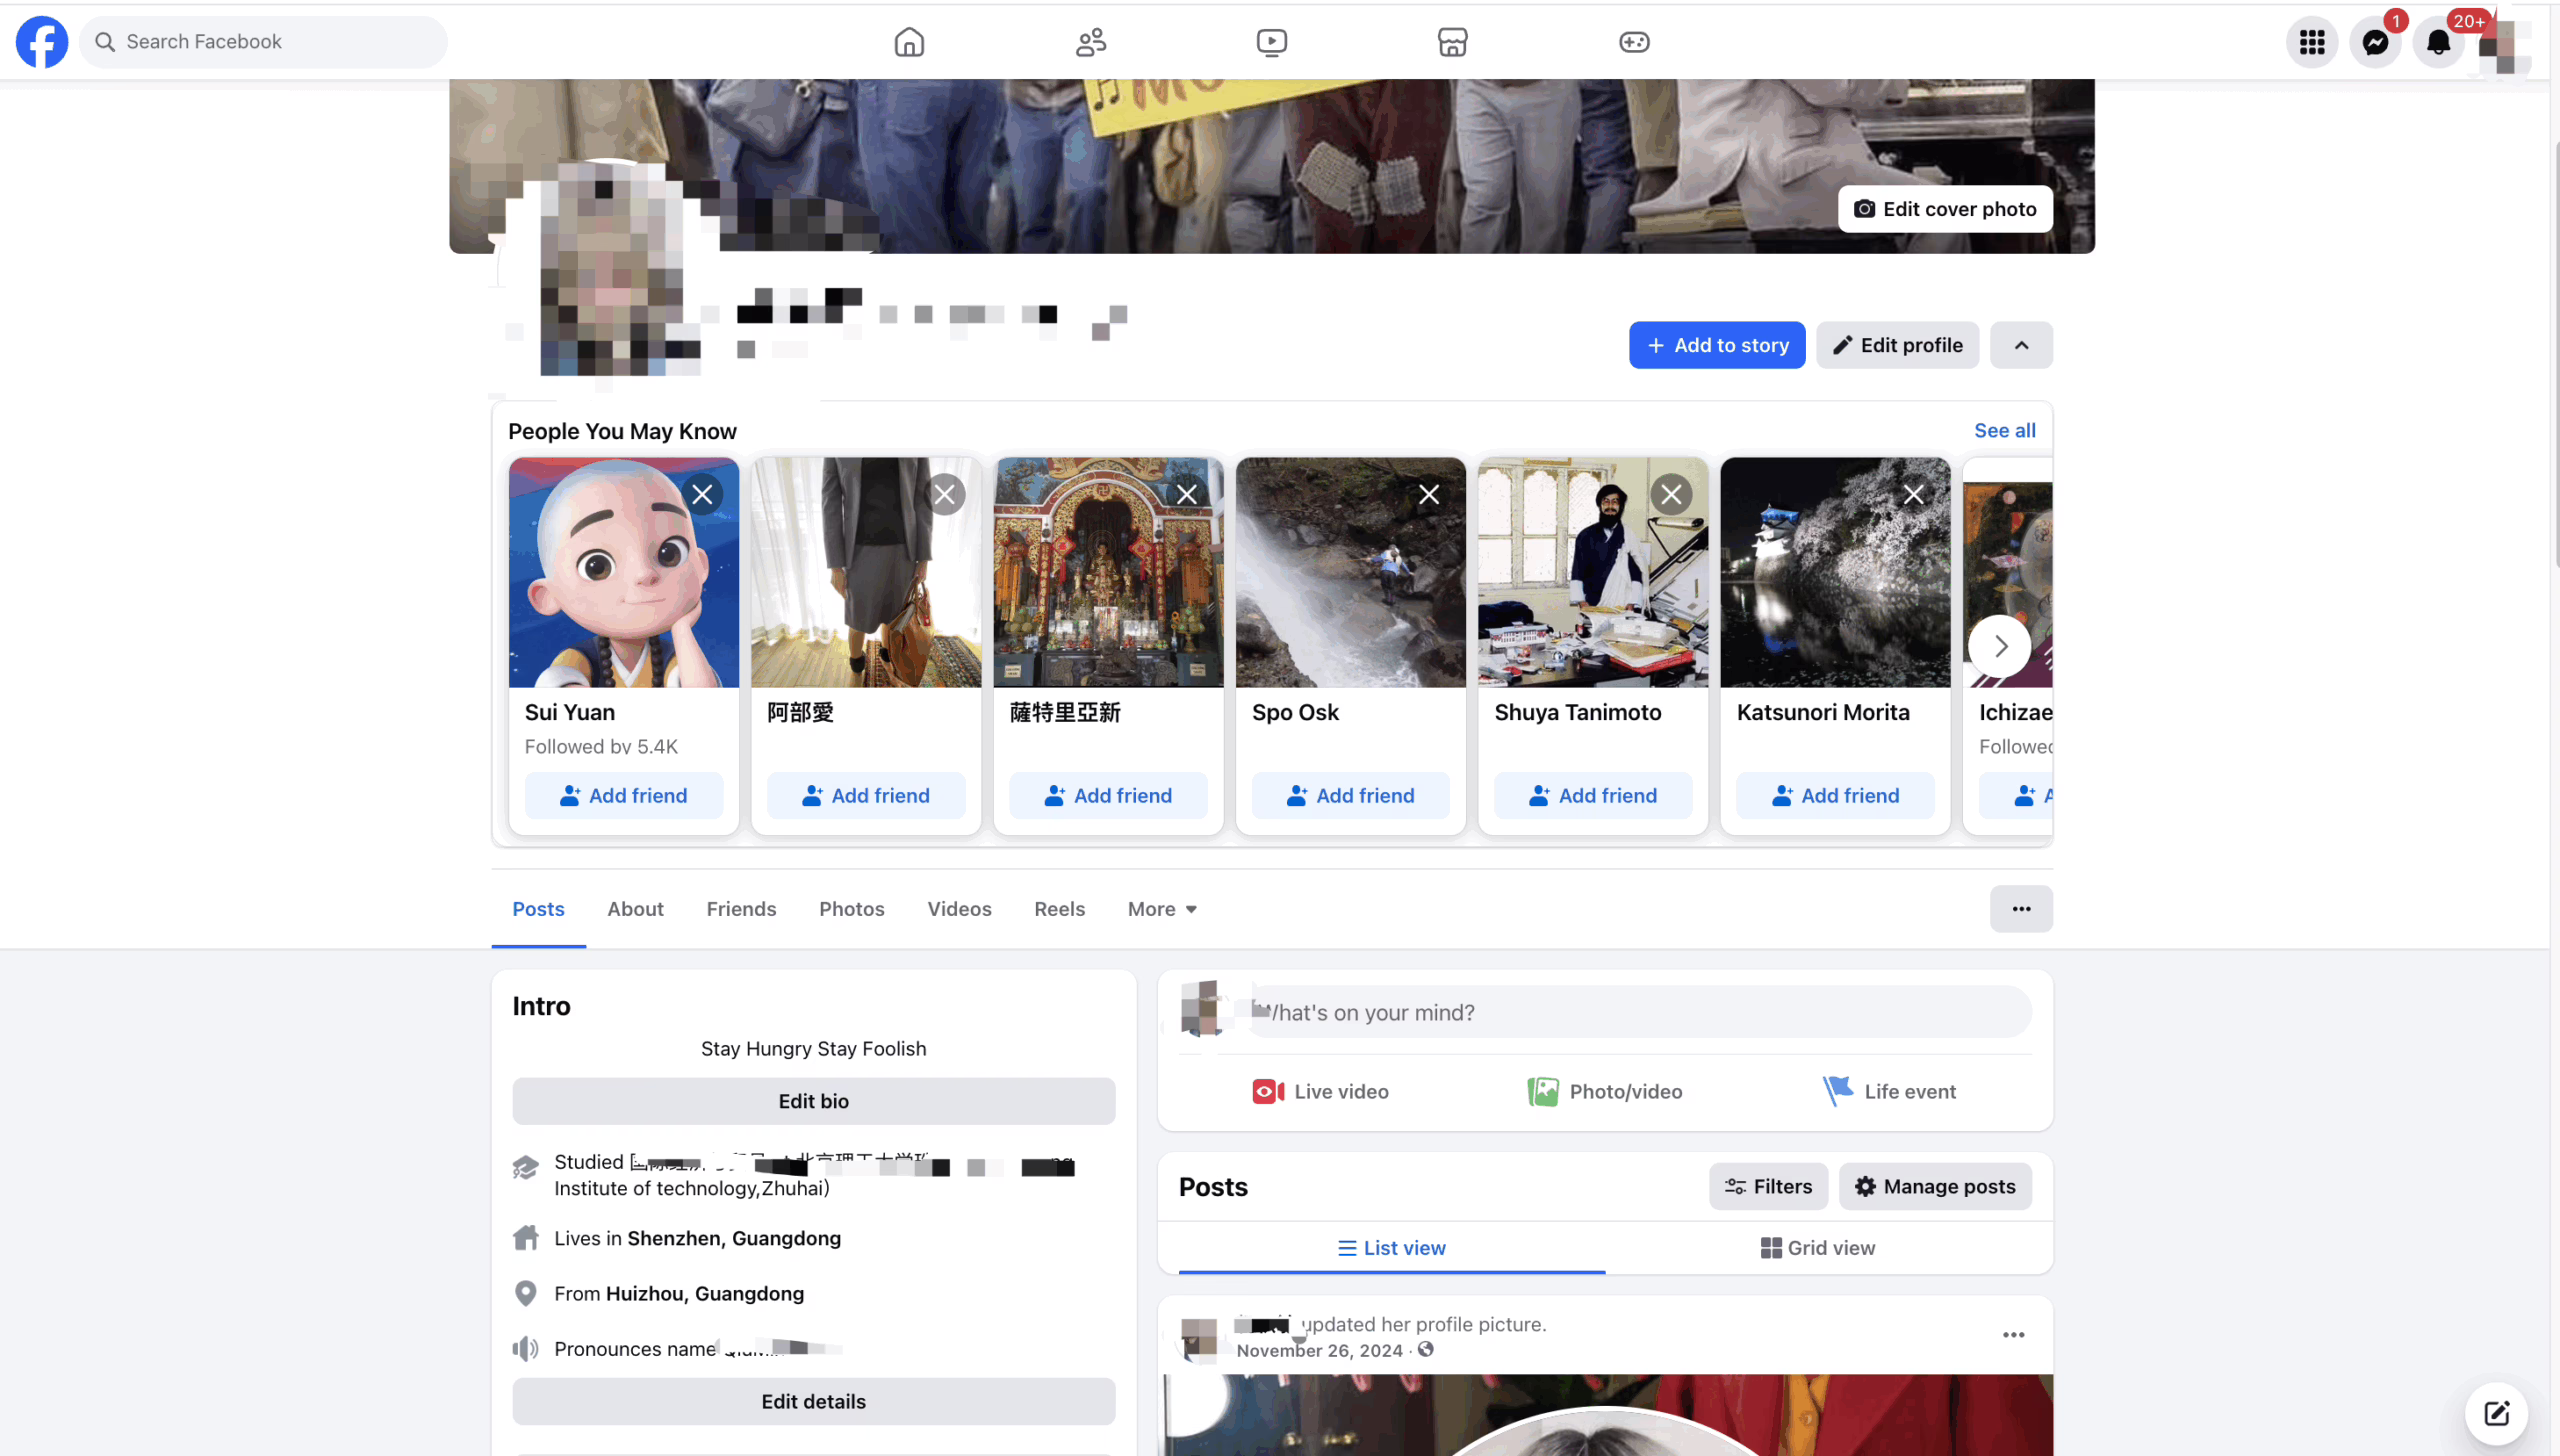
Task: Switch posts to List view
Action: (x=1391, y=1248)
